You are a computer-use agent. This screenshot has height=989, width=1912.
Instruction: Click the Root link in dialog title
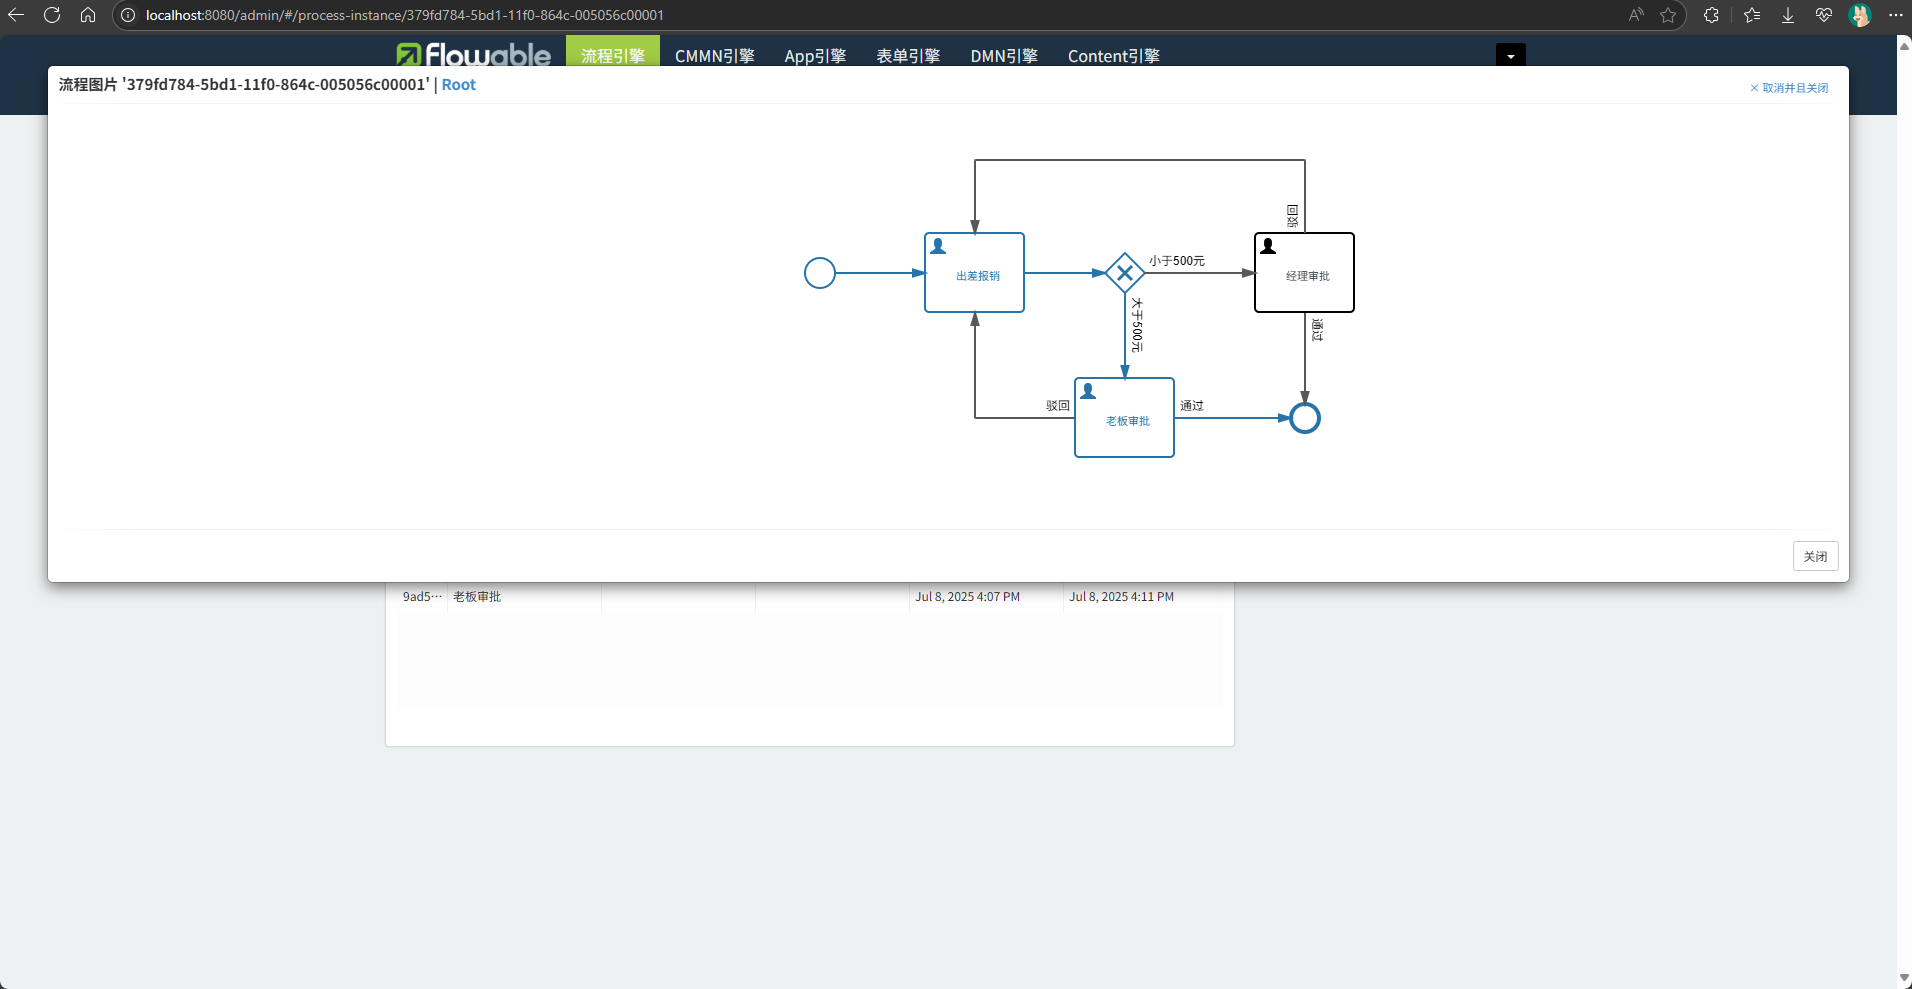[x=459, y=85]
